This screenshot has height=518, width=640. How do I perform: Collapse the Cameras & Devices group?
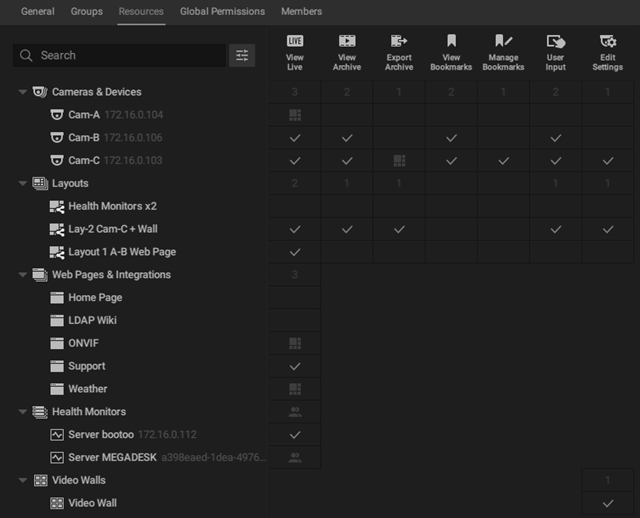point(23,92)
